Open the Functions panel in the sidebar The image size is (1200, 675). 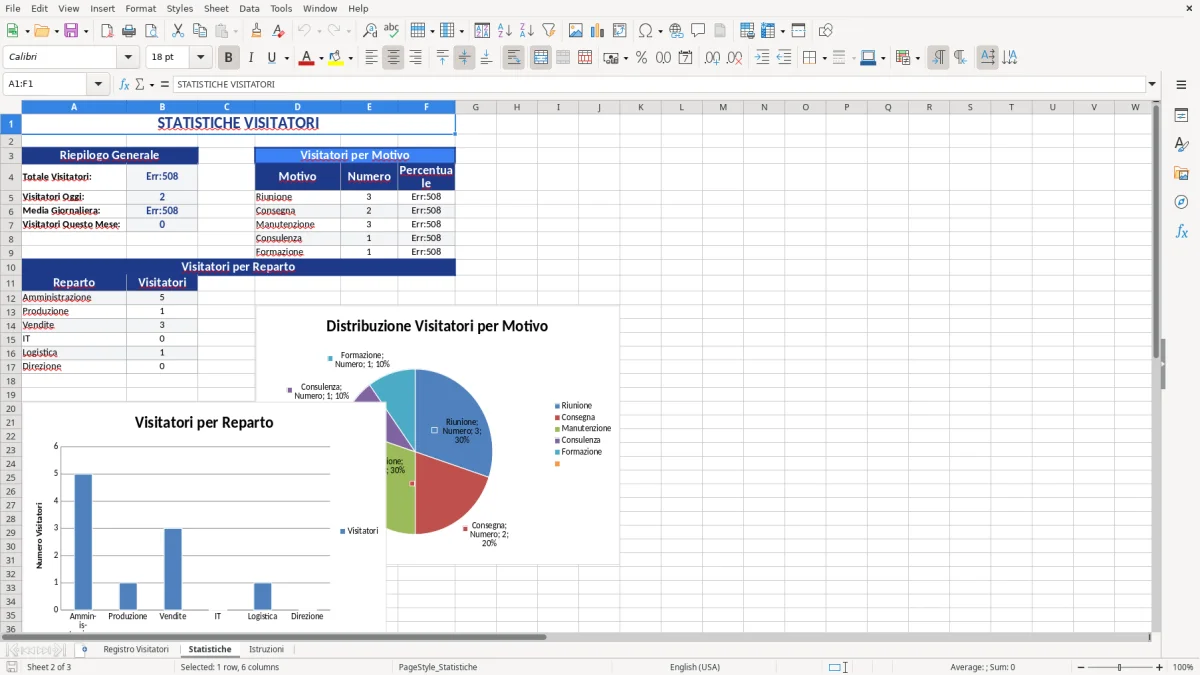(x=1182, y=231)
